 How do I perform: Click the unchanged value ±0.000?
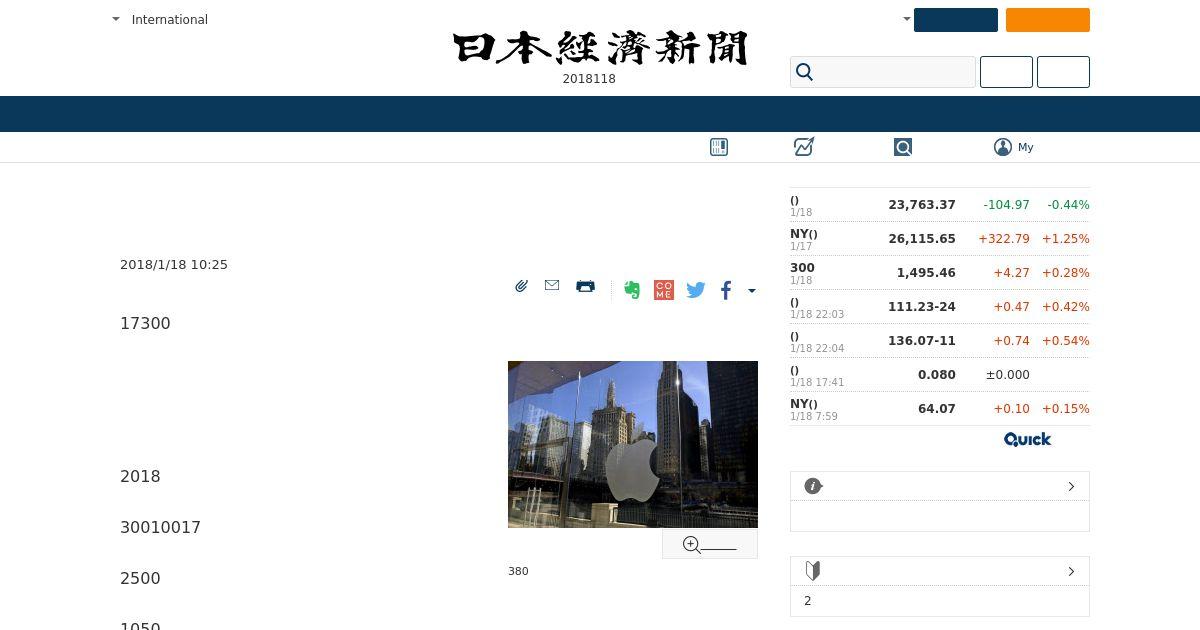point(1008,375)
